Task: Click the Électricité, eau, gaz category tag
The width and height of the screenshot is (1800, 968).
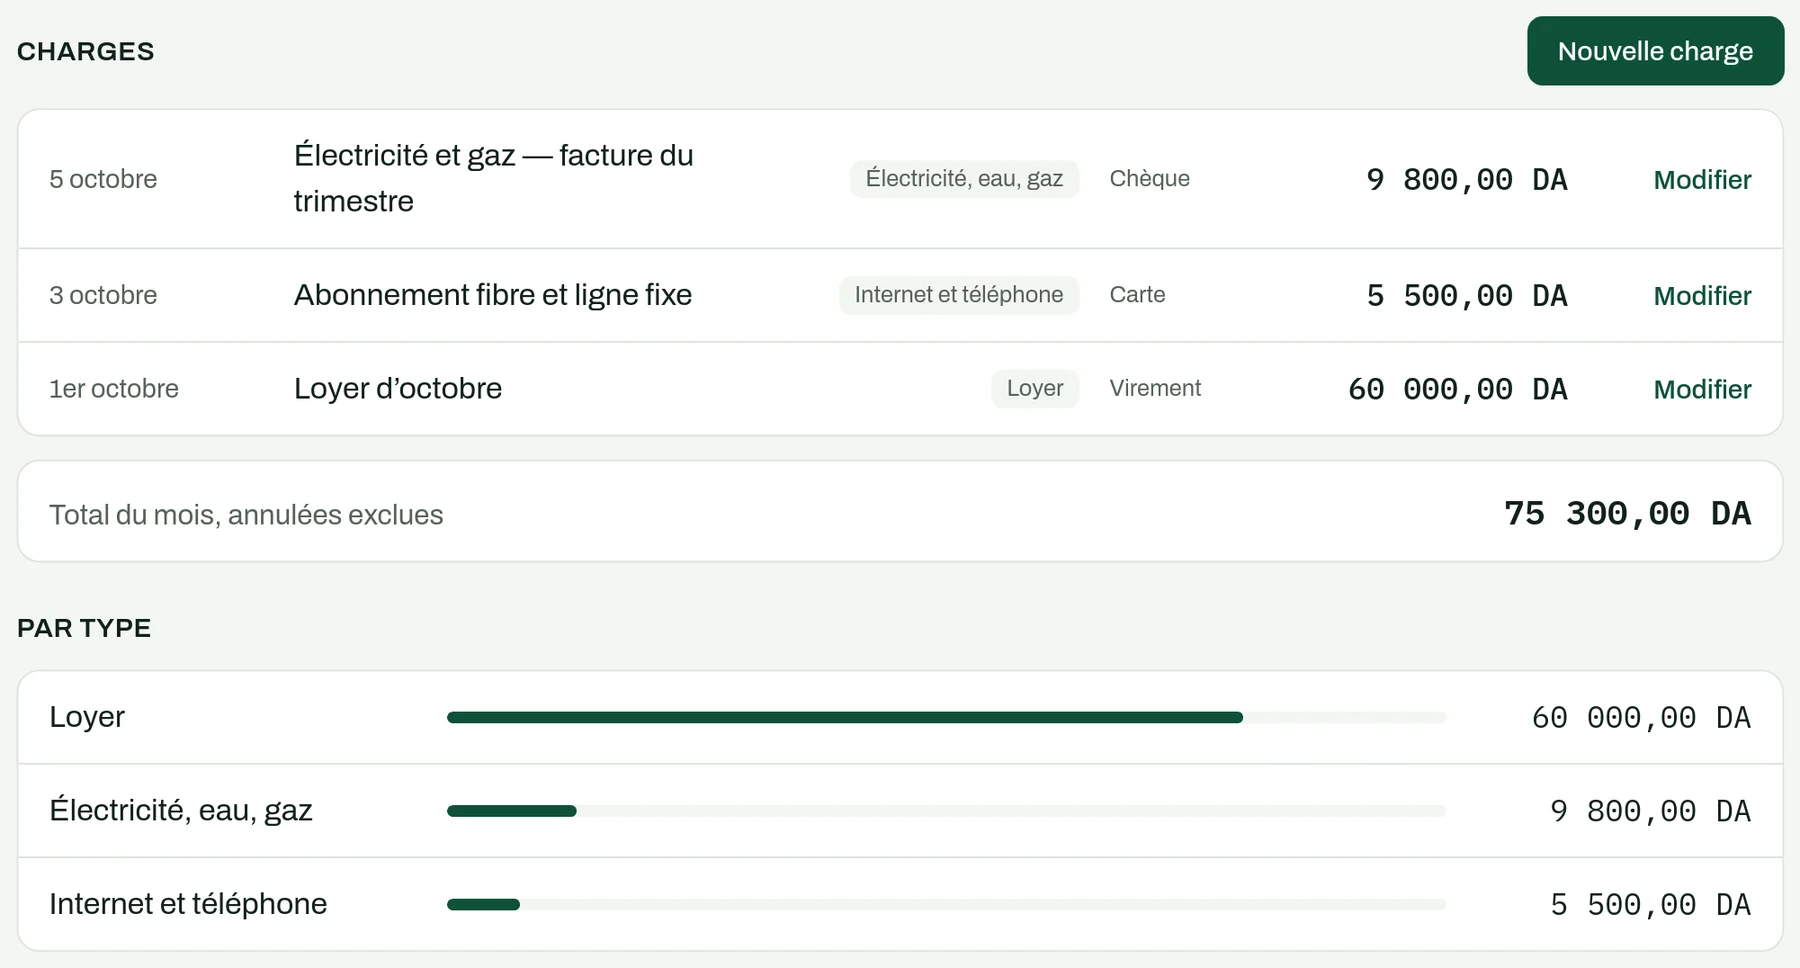Action: point(964,179)
